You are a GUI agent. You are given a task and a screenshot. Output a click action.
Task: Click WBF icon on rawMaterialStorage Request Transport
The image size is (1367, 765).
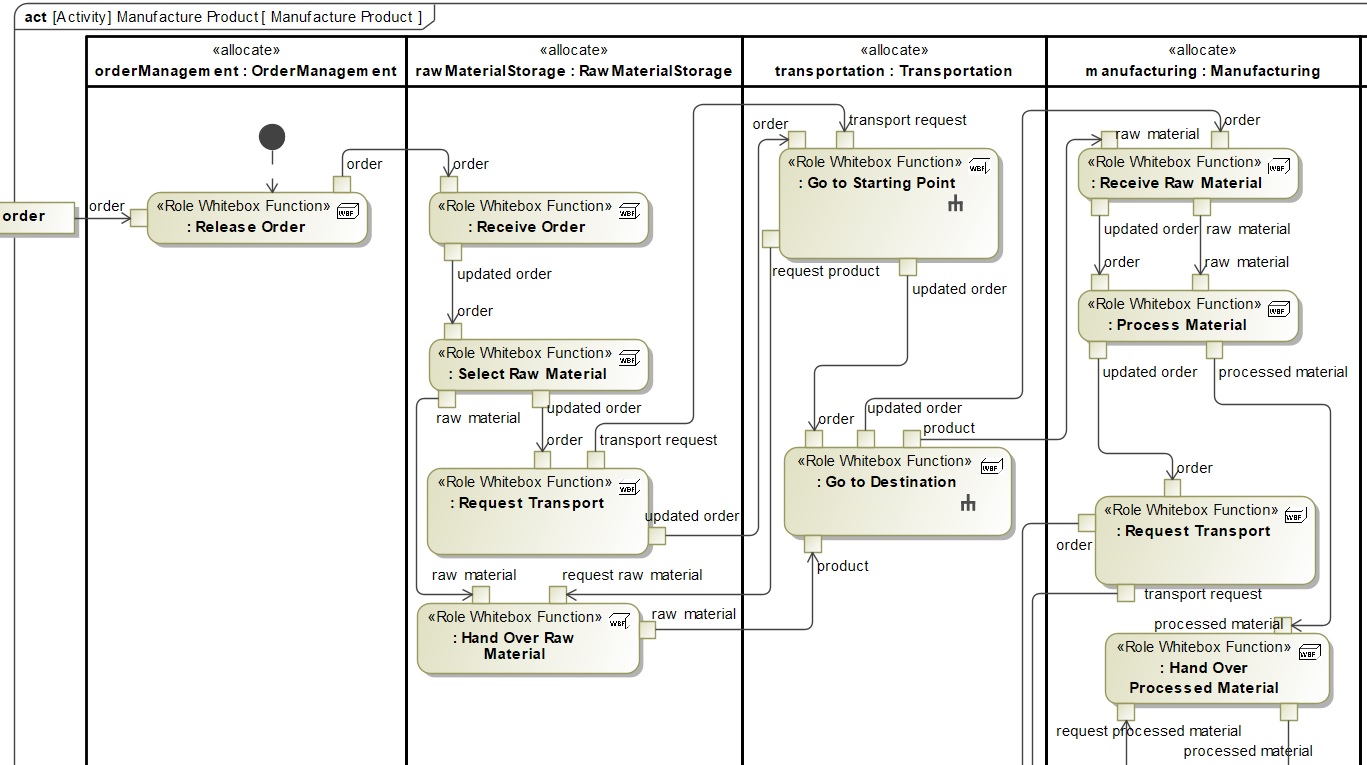(629, 487)
